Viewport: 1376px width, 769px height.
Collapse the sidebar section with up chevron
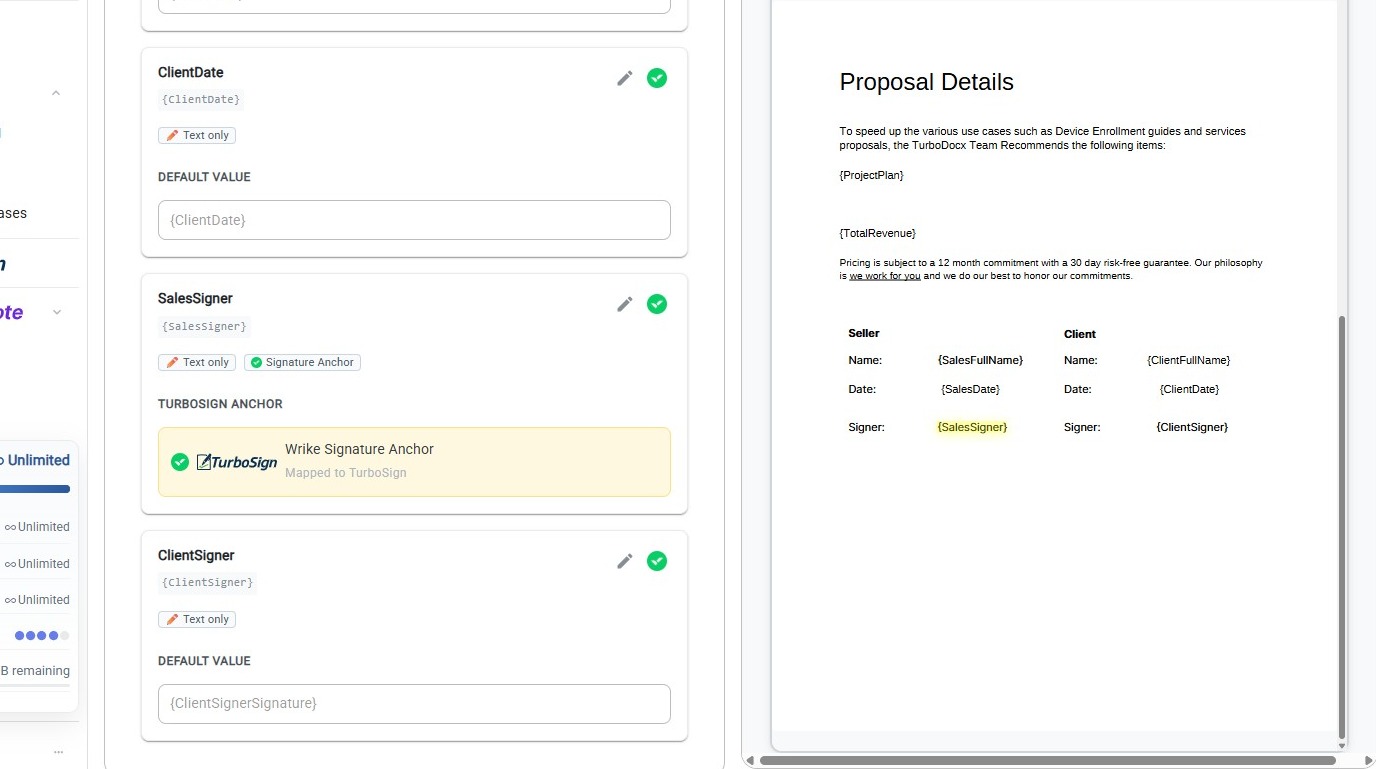tap(56, 93)
